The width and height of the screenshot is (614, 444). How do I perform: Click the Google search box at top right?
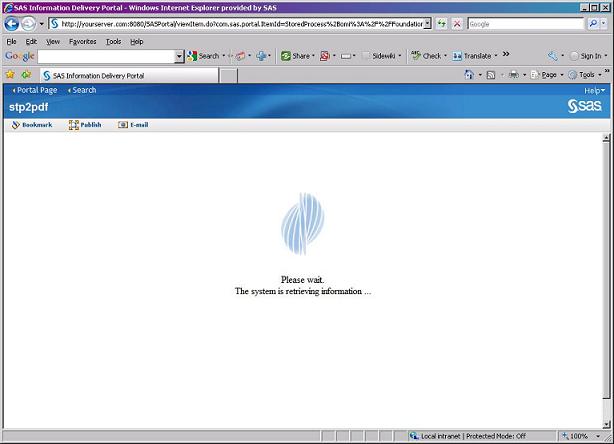[x=526, y=24]
